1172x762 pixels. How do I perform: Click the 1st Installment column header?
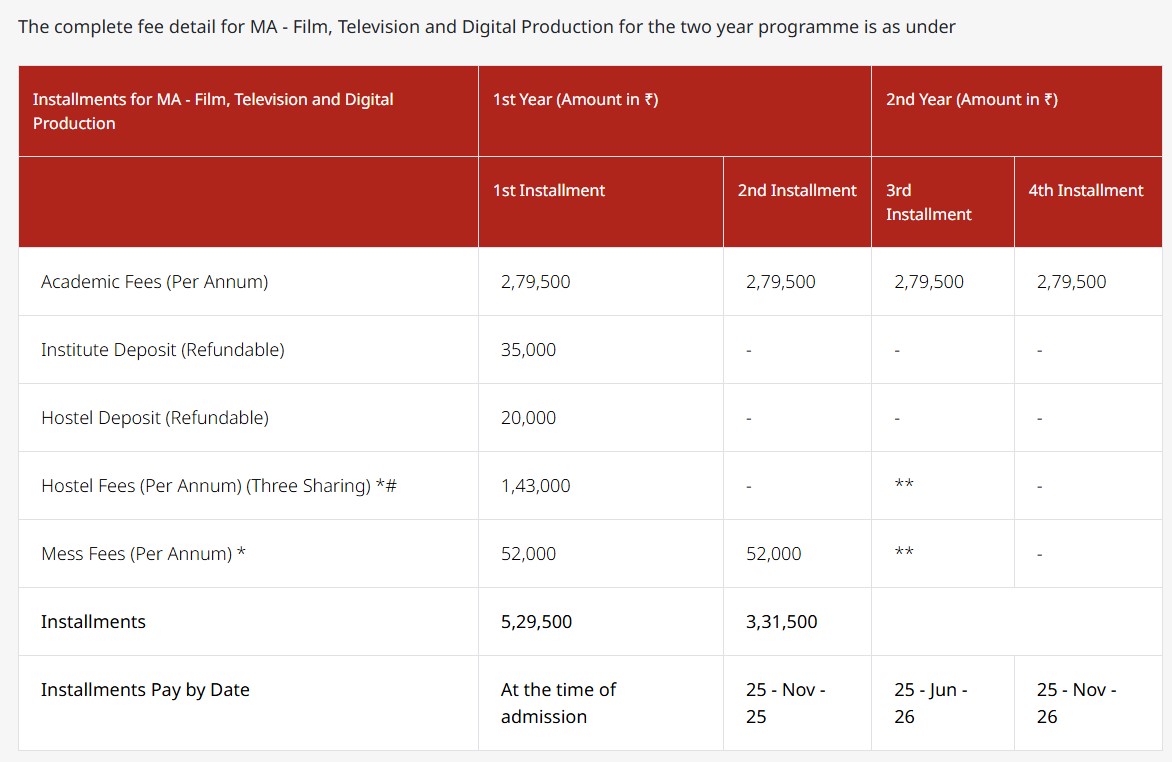[x=549, y=190]
